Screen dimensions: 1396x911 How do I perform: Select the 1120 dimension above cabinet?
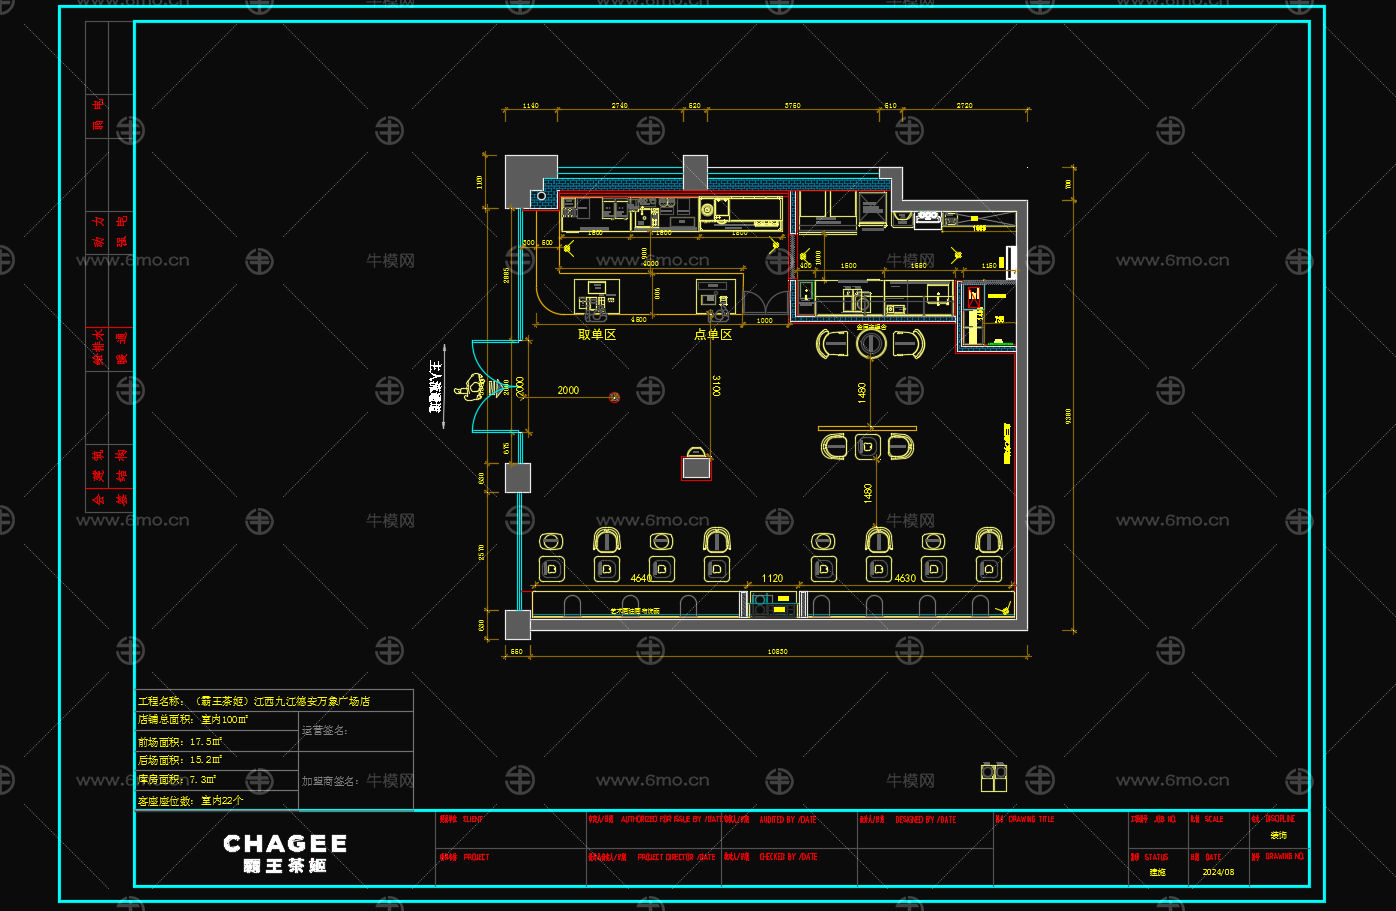click(x=772, y=578)
